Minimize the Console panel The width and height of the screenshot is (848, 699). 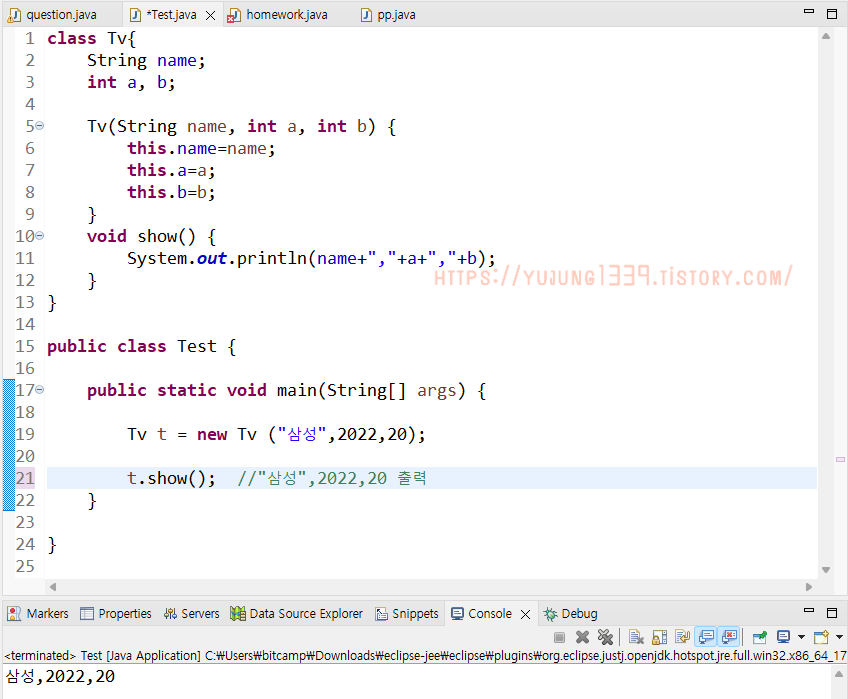click(809, 610)
